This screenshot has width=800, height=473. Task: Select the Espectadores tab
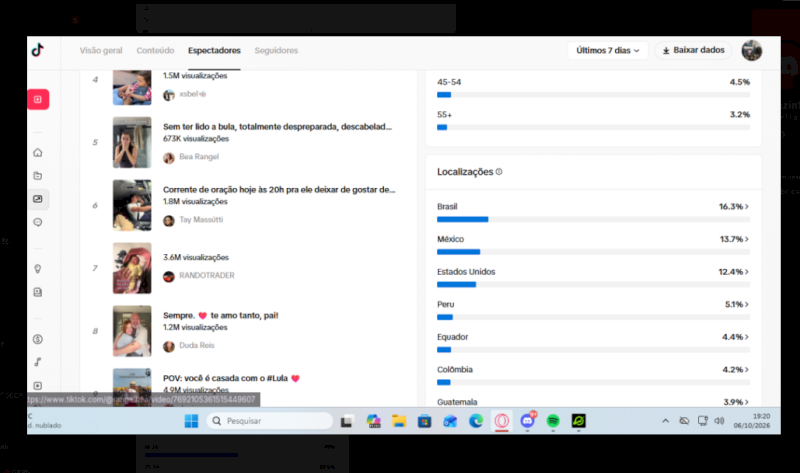pos(214,51)
